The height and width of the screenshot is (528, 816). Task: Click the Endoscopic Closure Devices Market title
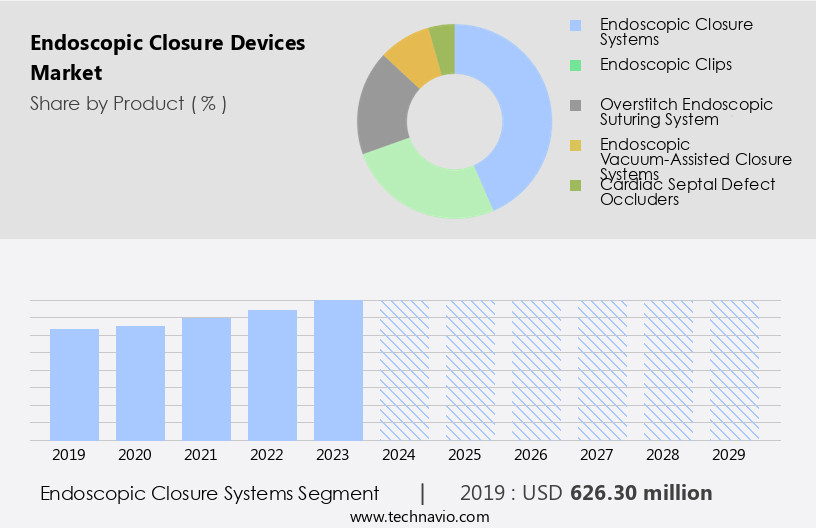[167, 58]
